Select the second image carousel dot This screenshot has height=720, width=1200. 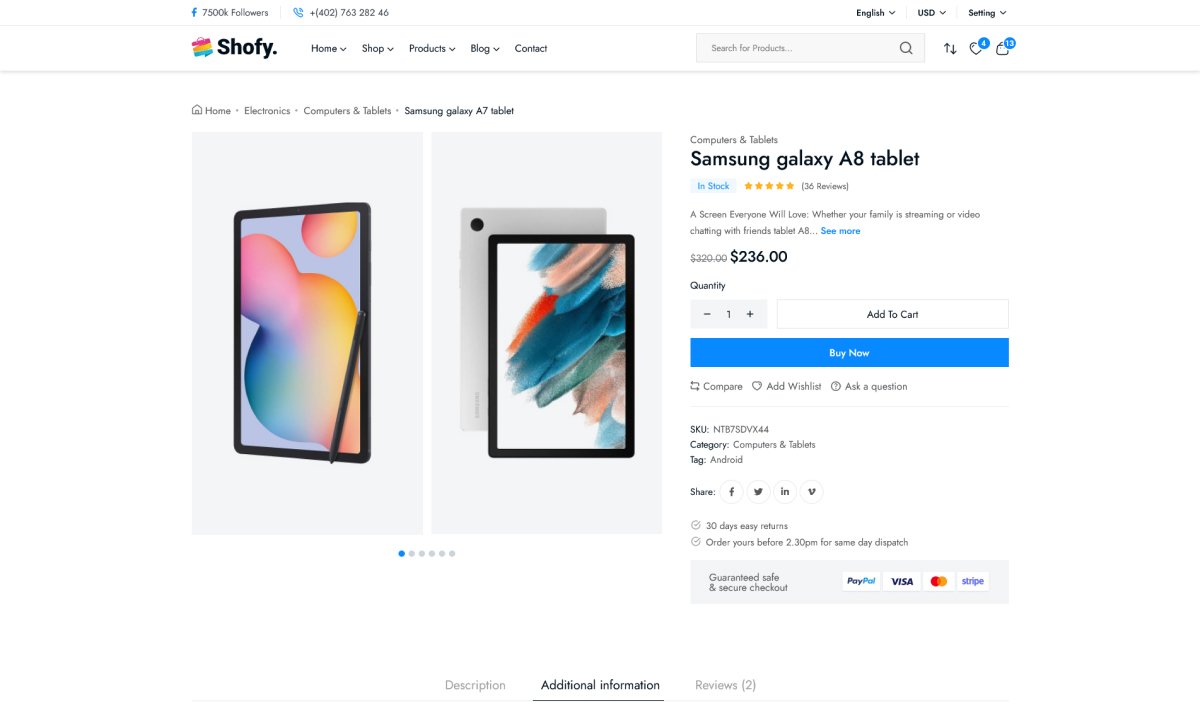tap(412, 553)
